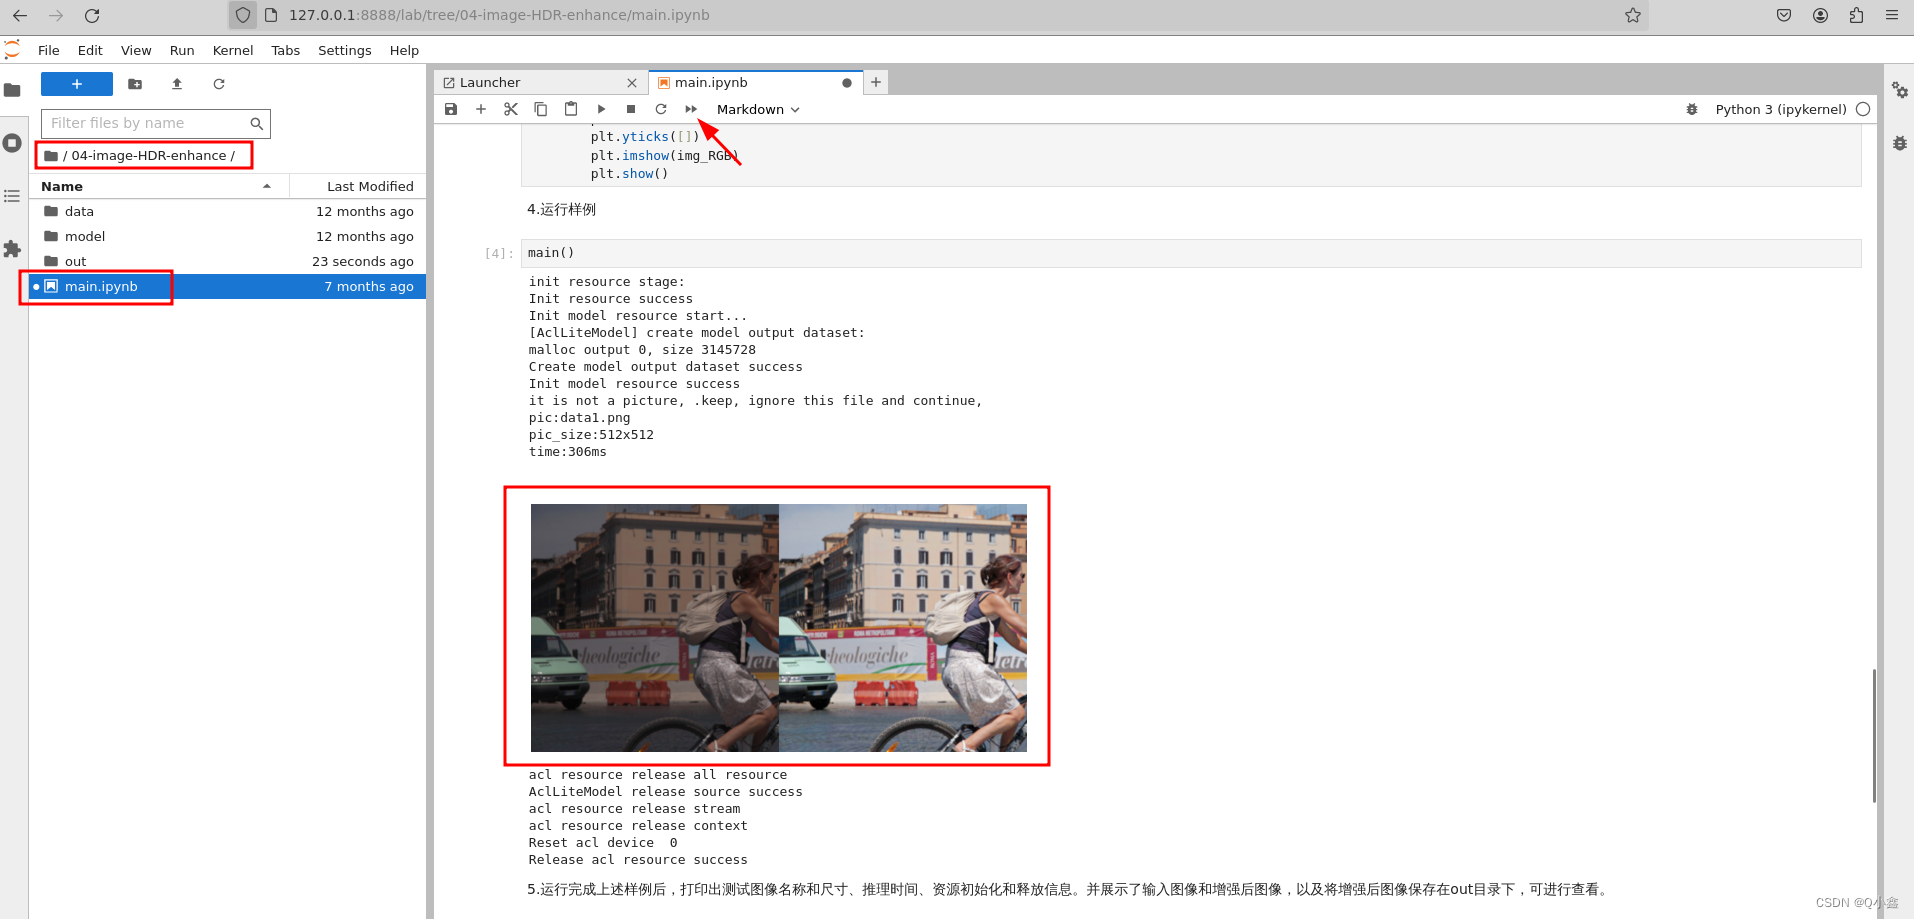
Task: Reload the browser page
Action: pos(92,15)
